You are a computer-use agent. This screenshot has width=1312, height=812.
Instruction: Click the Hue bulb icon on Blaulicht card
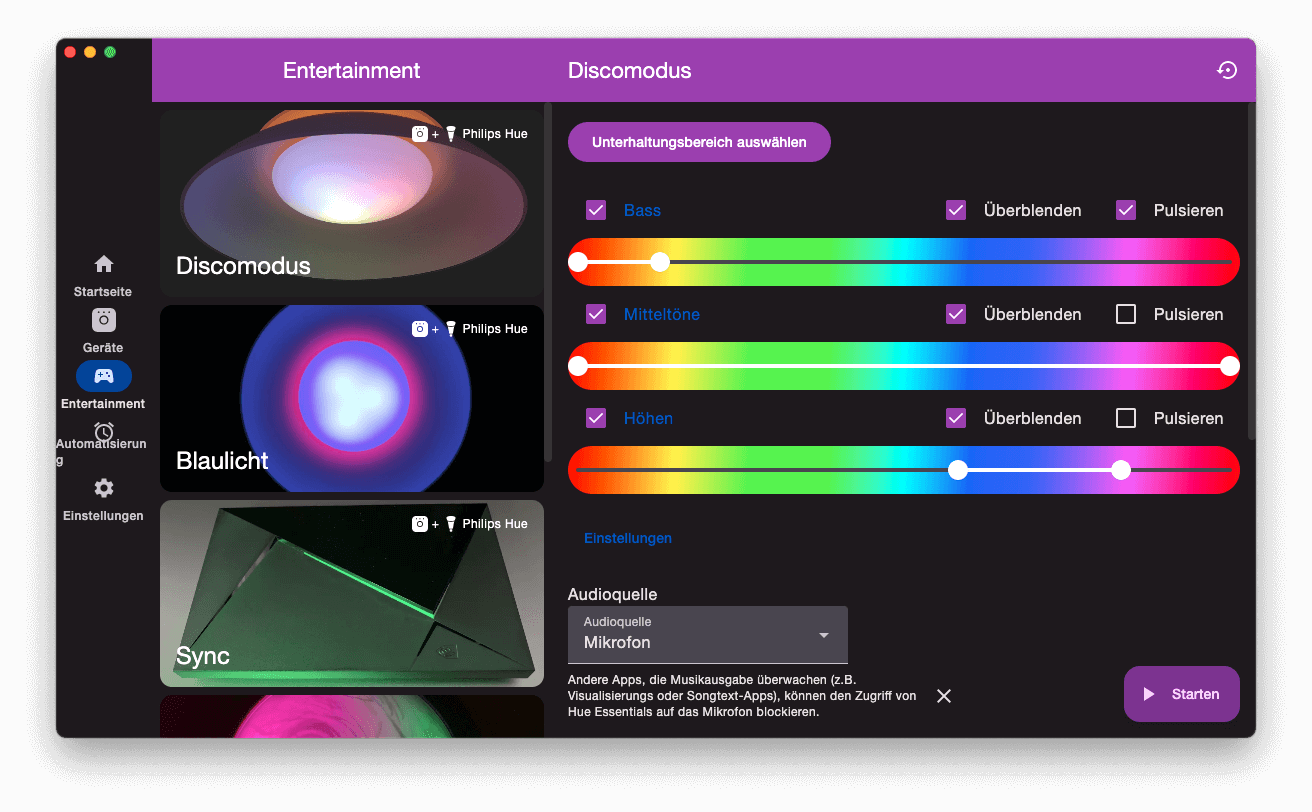pos(451,329)
